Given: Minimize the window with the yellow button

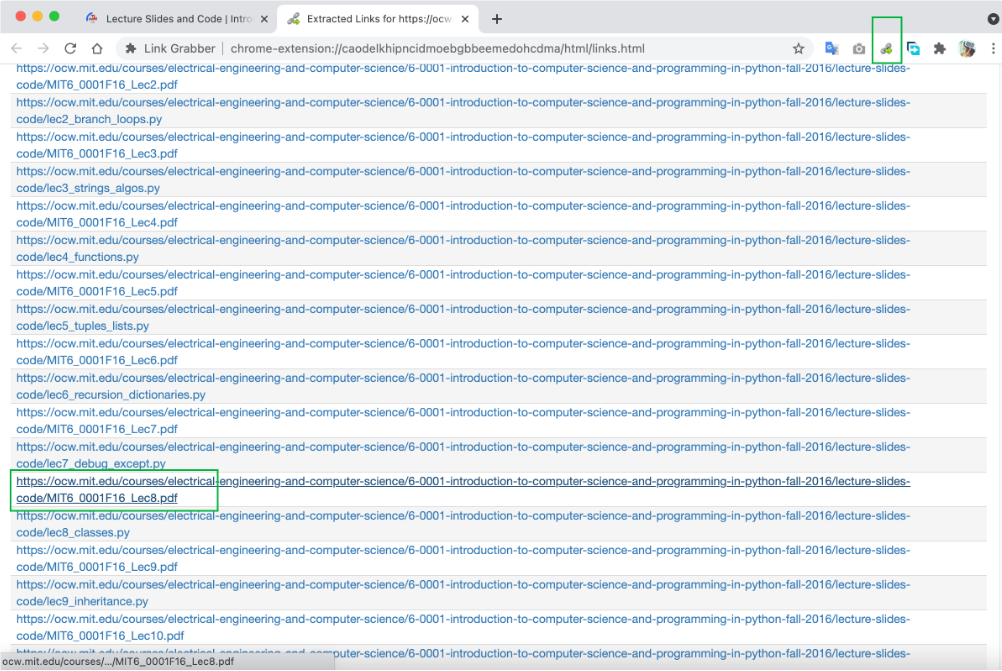Looking at the screenshot, I should 37,17.
